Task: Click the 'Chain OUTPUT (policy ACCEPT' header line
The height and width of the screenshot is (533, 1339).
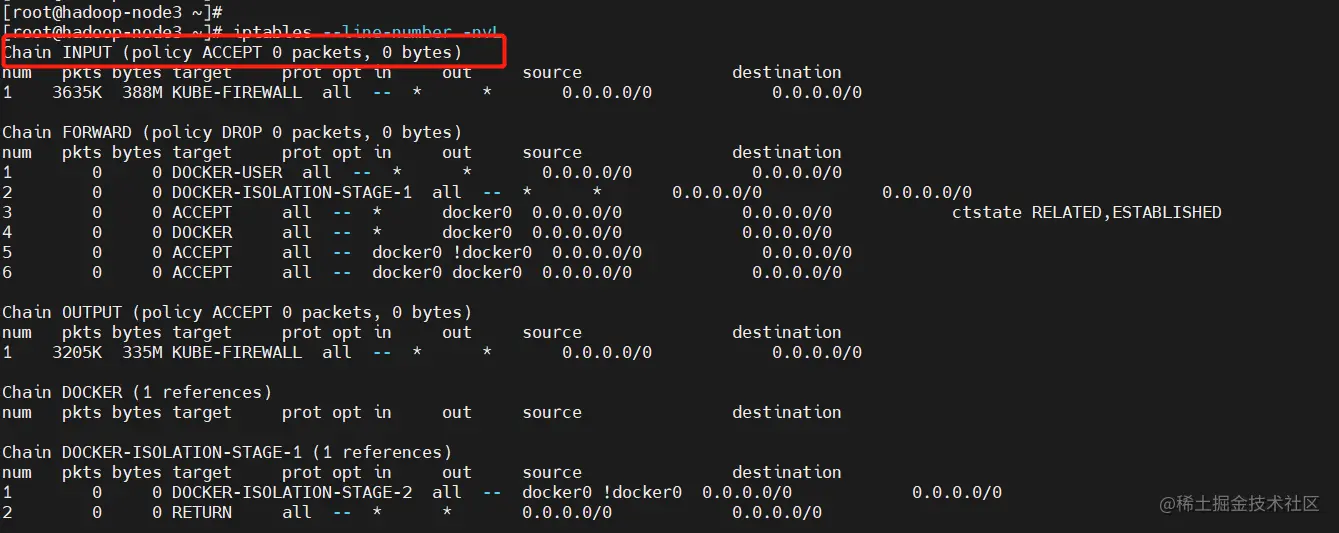Action: 237,312
